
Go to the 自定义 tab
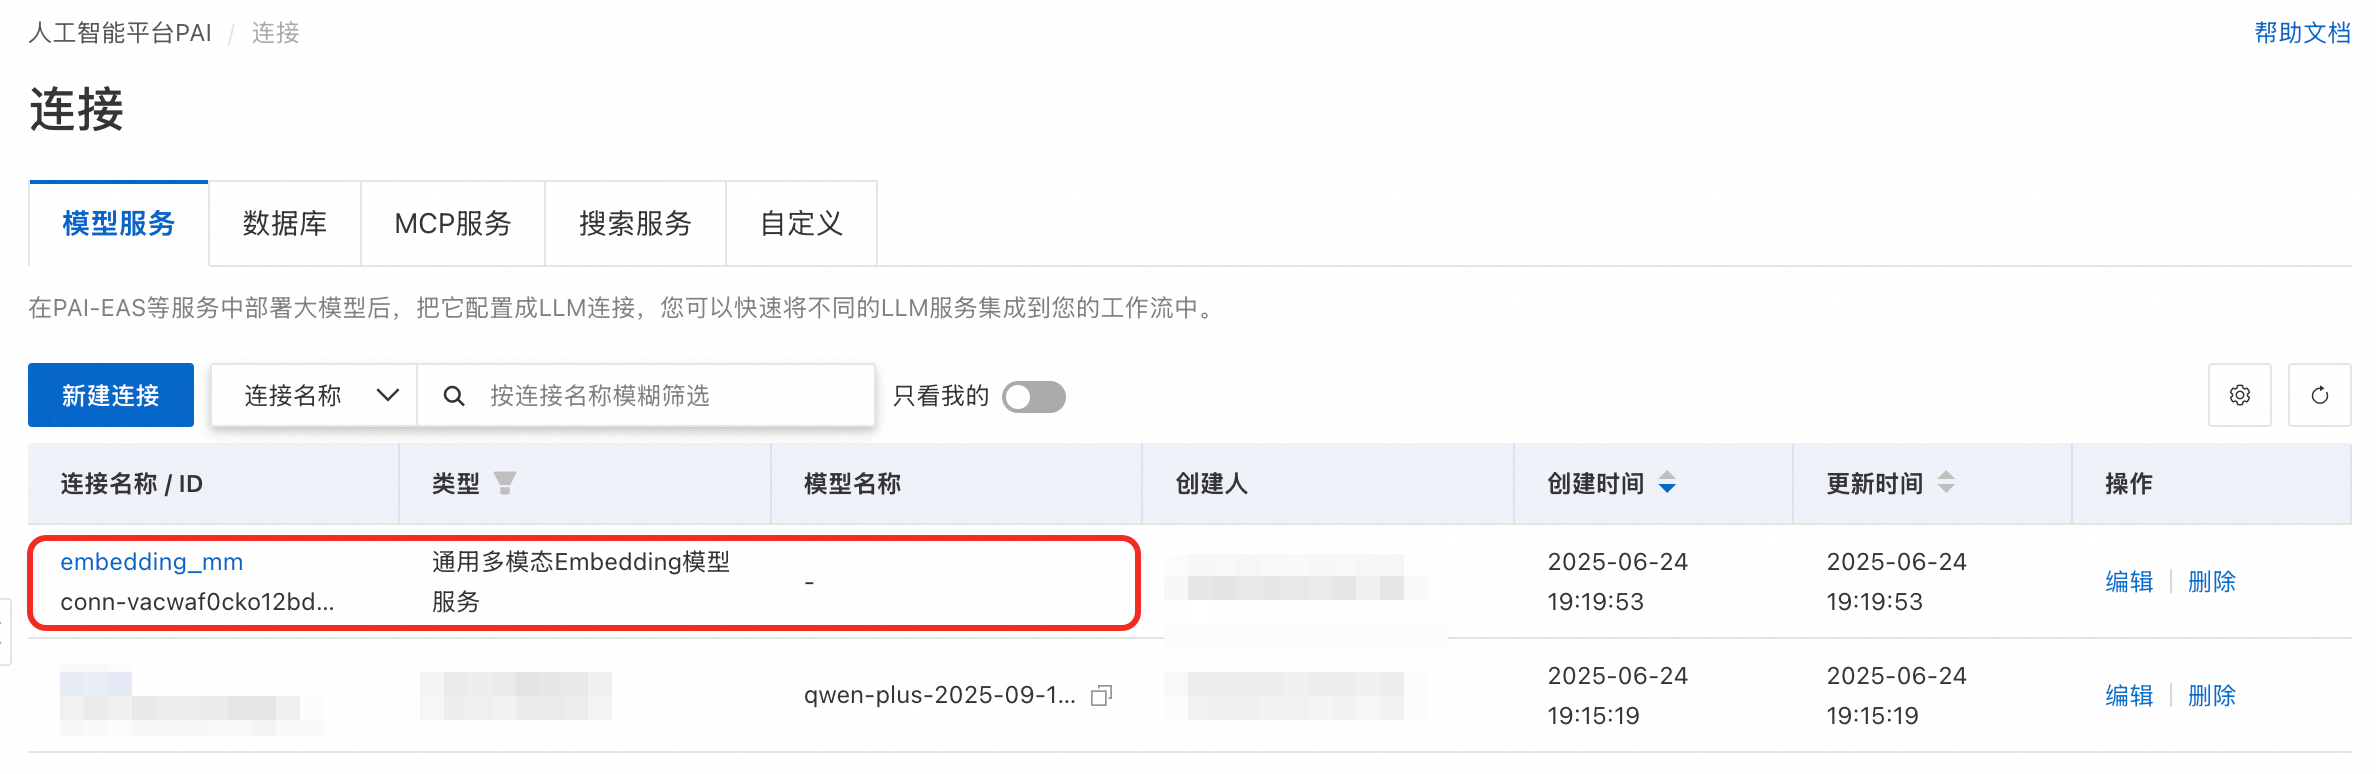[x=801, y=224]
